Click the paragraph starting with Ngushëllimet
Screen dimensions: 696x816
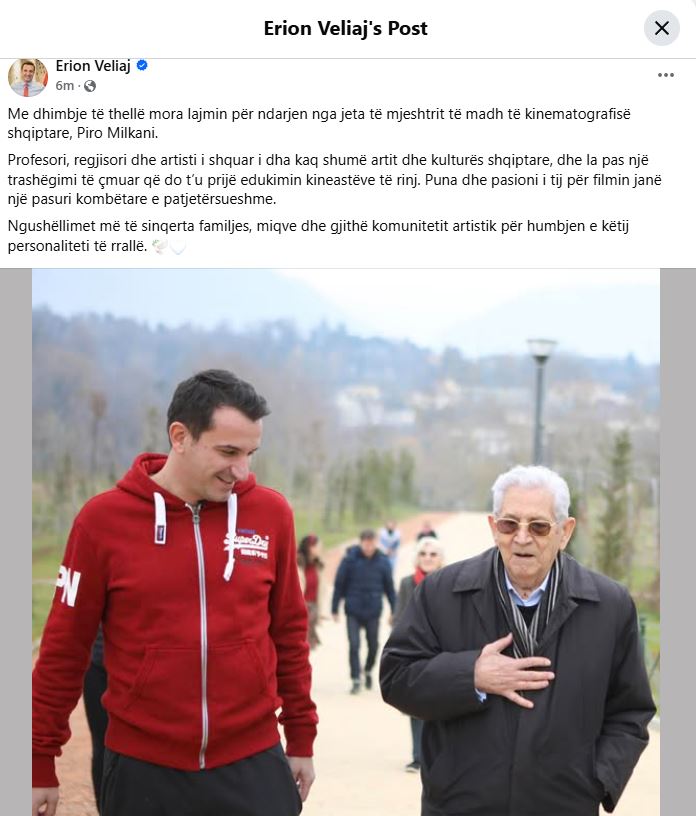[x=319, y=236]
